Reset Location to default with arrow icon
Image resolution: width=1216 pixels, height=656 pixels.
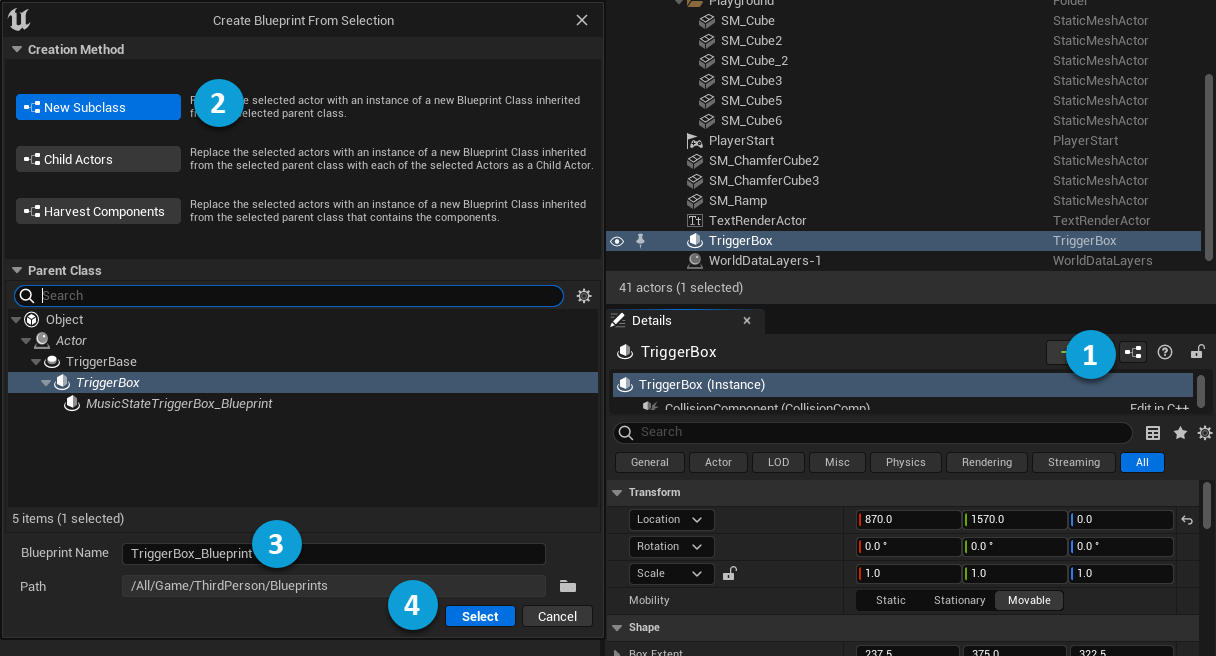(x=1187, y=520)
